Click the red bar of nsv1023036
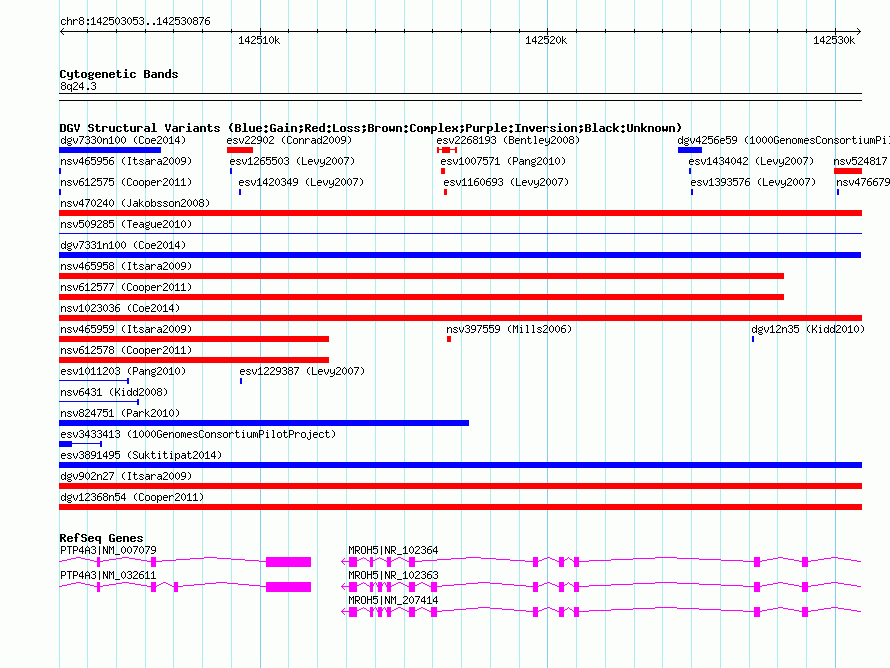 click(x=460, y=318)
